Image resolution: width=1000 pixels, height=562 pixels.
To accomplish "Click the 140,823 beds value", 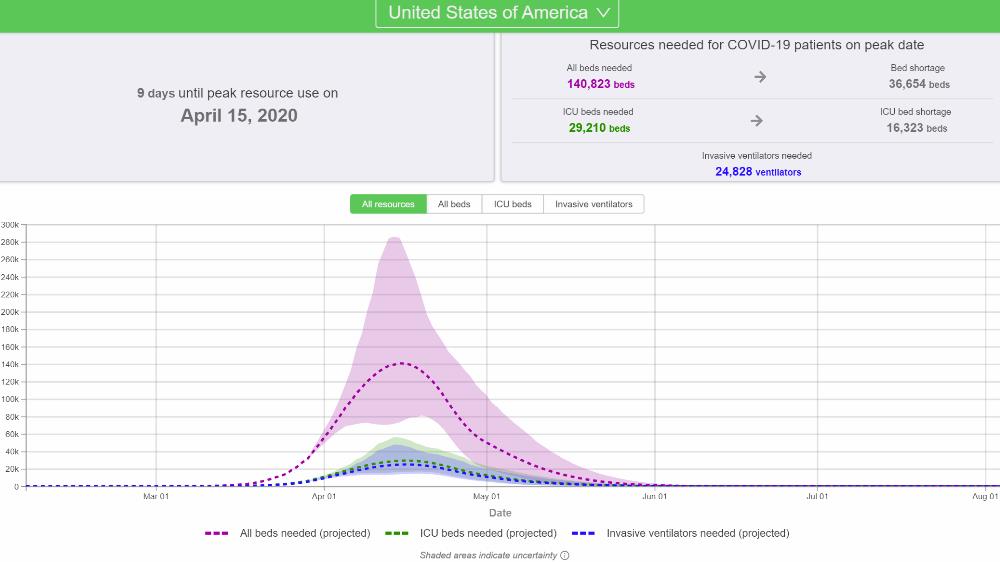I will click(600, 85).
